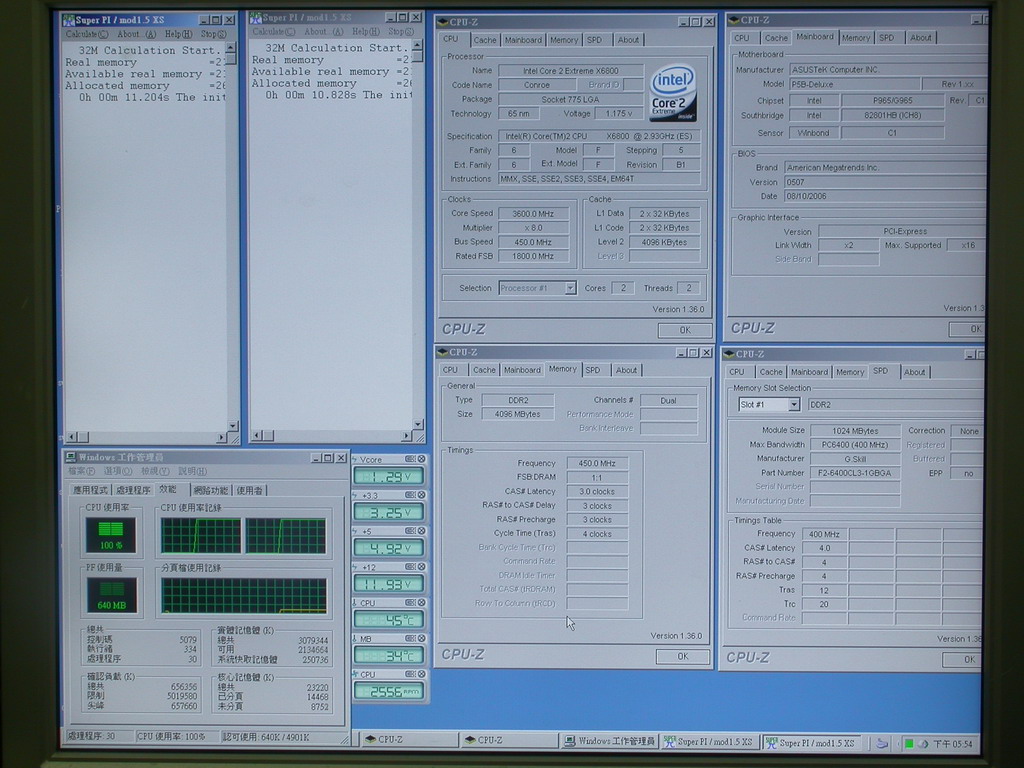
Task: Open settings icon on the MB temperature row
Action: [410, 639]
